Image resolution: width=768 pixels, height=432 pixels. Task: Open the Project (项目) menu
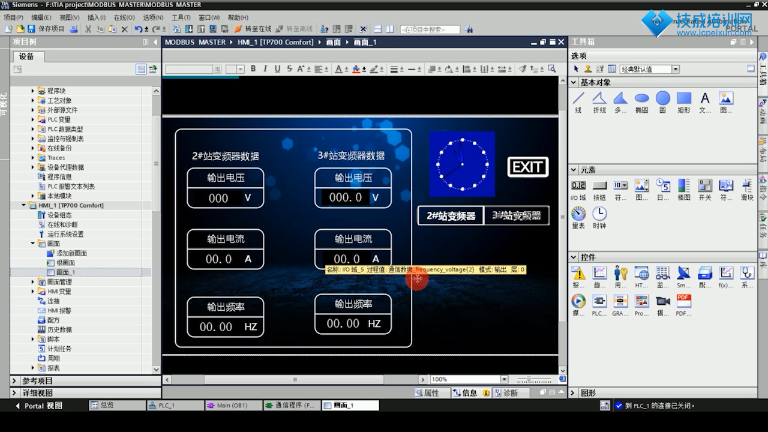pos(13,17)
